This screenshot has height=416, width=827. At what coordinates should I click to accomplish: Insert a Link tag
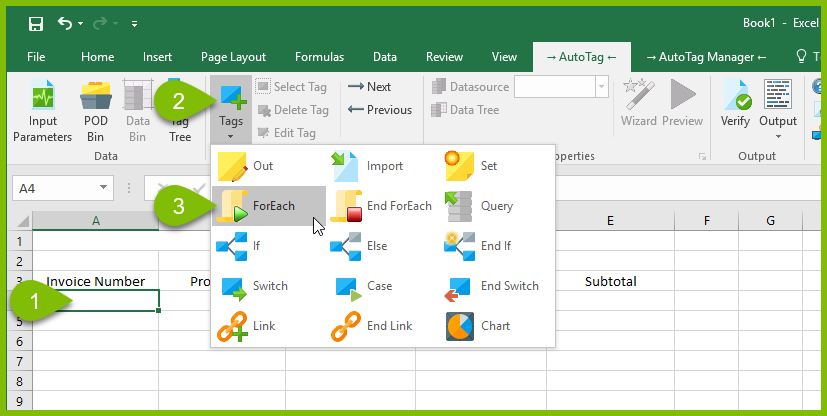(x=268, y=326)
